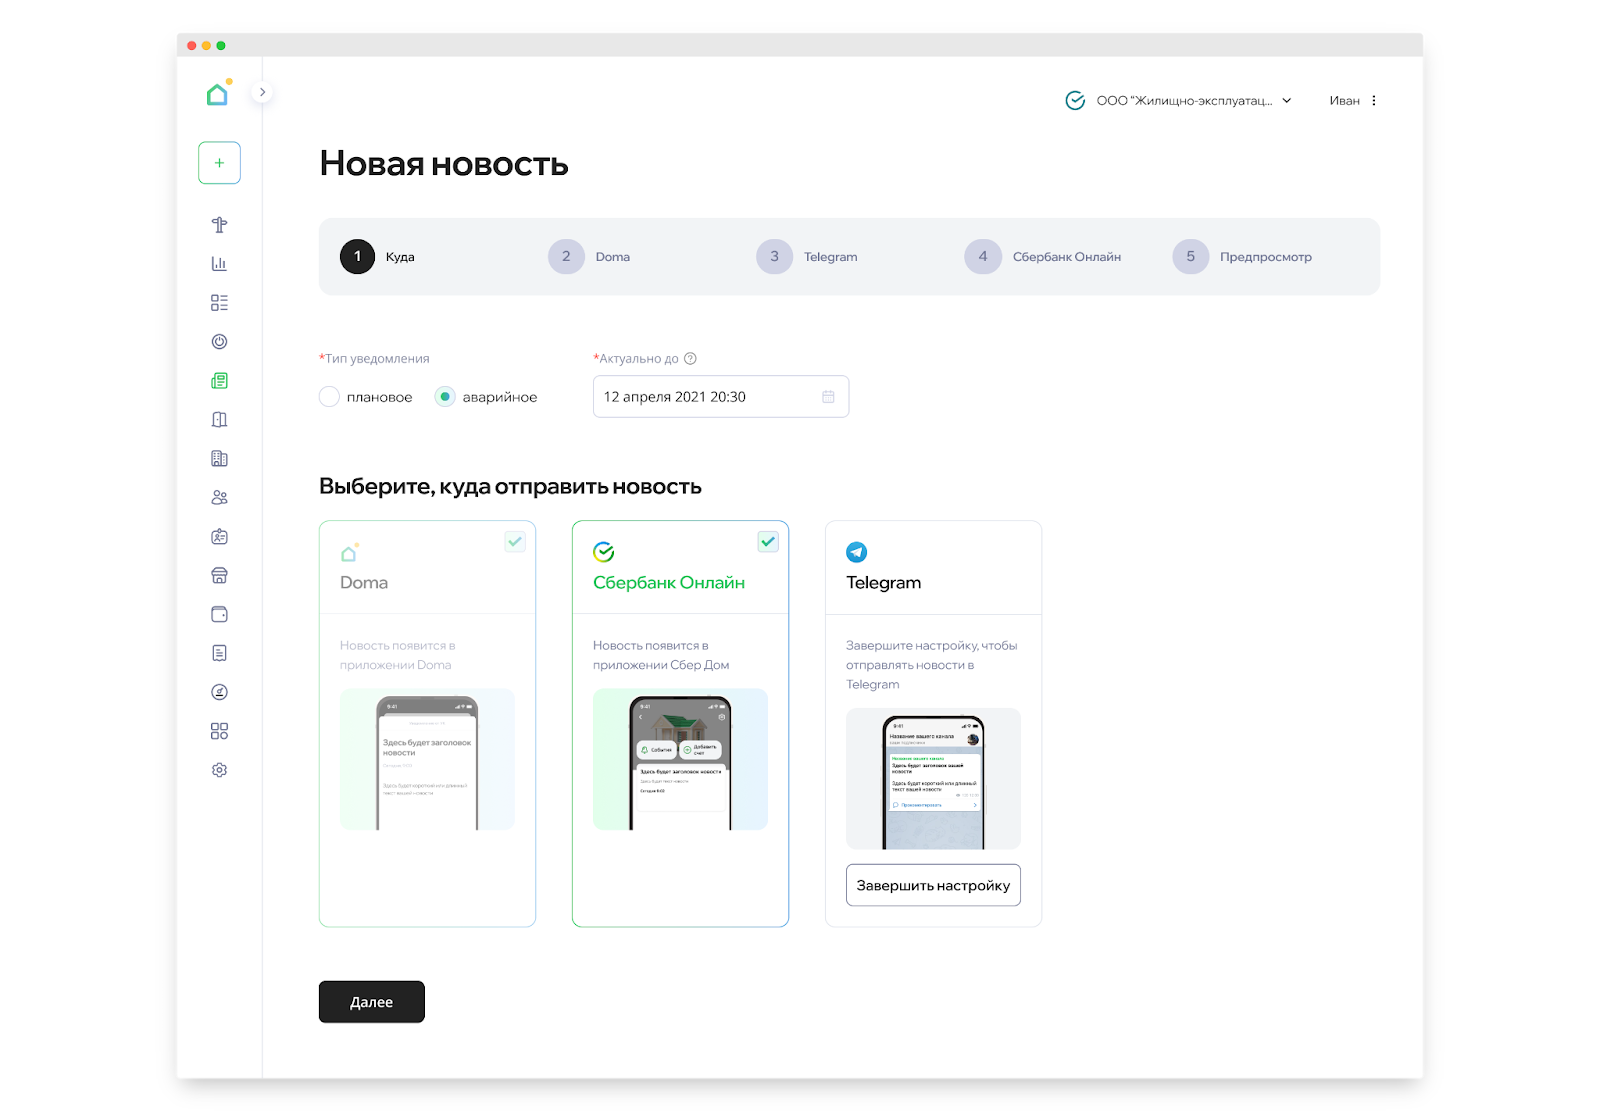
Task: Click the Telegram logo on Telegram card
Action: (857, 552)
